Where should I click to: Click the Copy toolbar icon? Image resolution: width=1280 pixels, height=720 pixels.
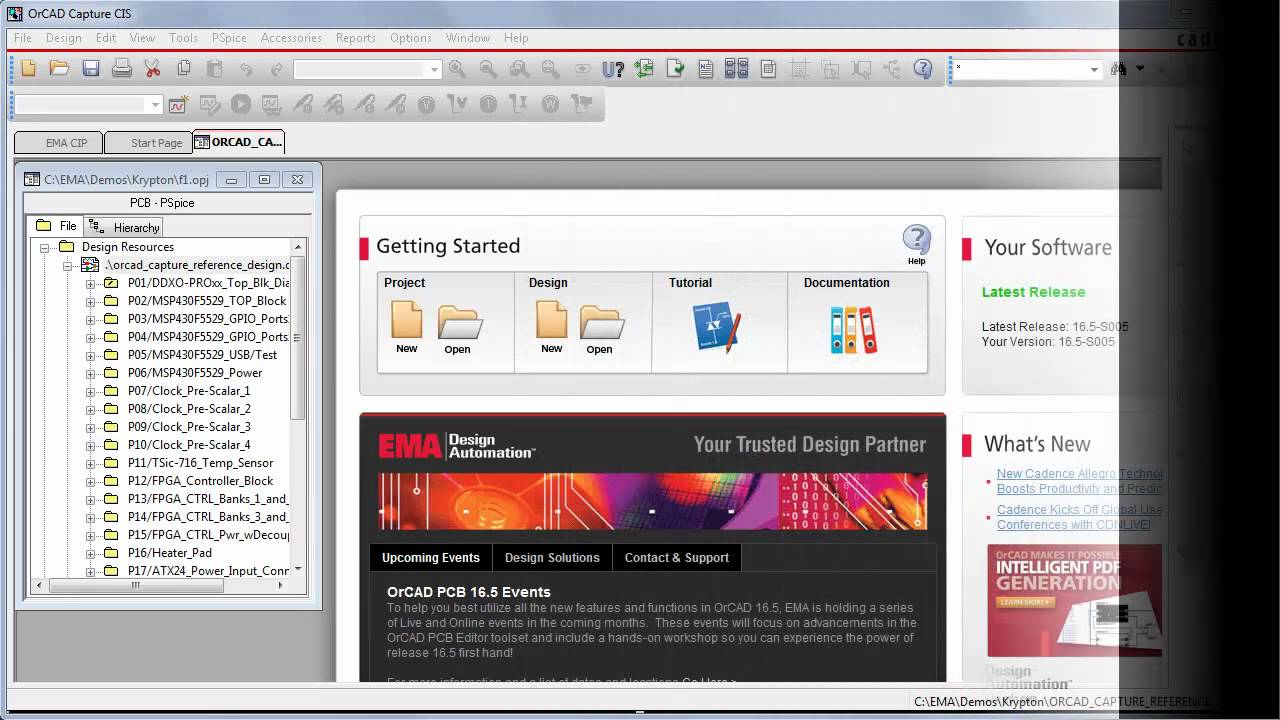(184, 68)
